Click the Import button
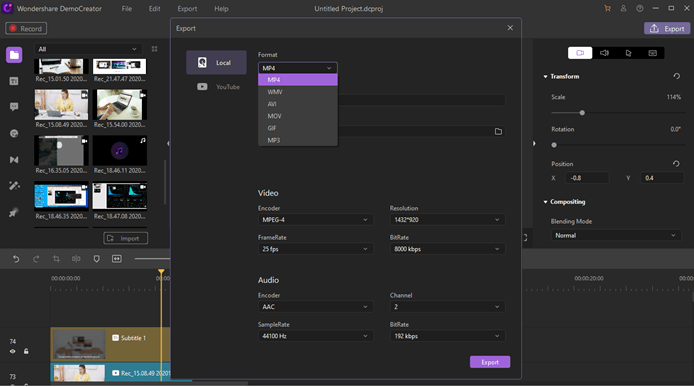 (x=126, y=238)
